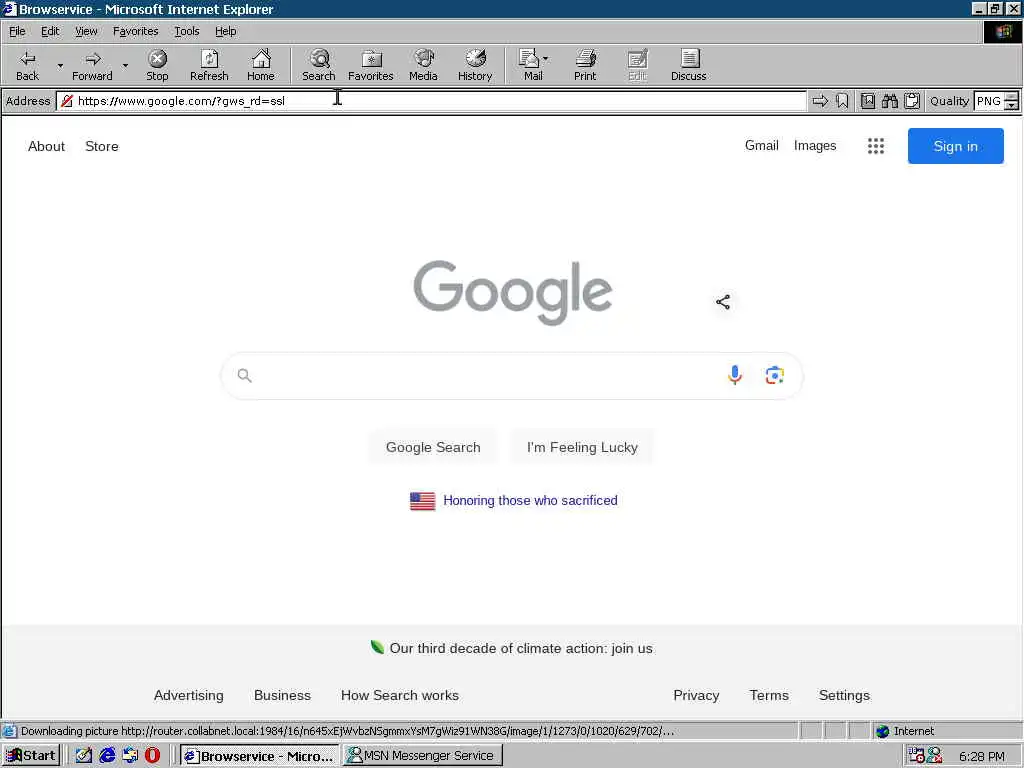Open the Honoring those who sacrificed link
This screenshot has width=1024, height=768.
530,500
